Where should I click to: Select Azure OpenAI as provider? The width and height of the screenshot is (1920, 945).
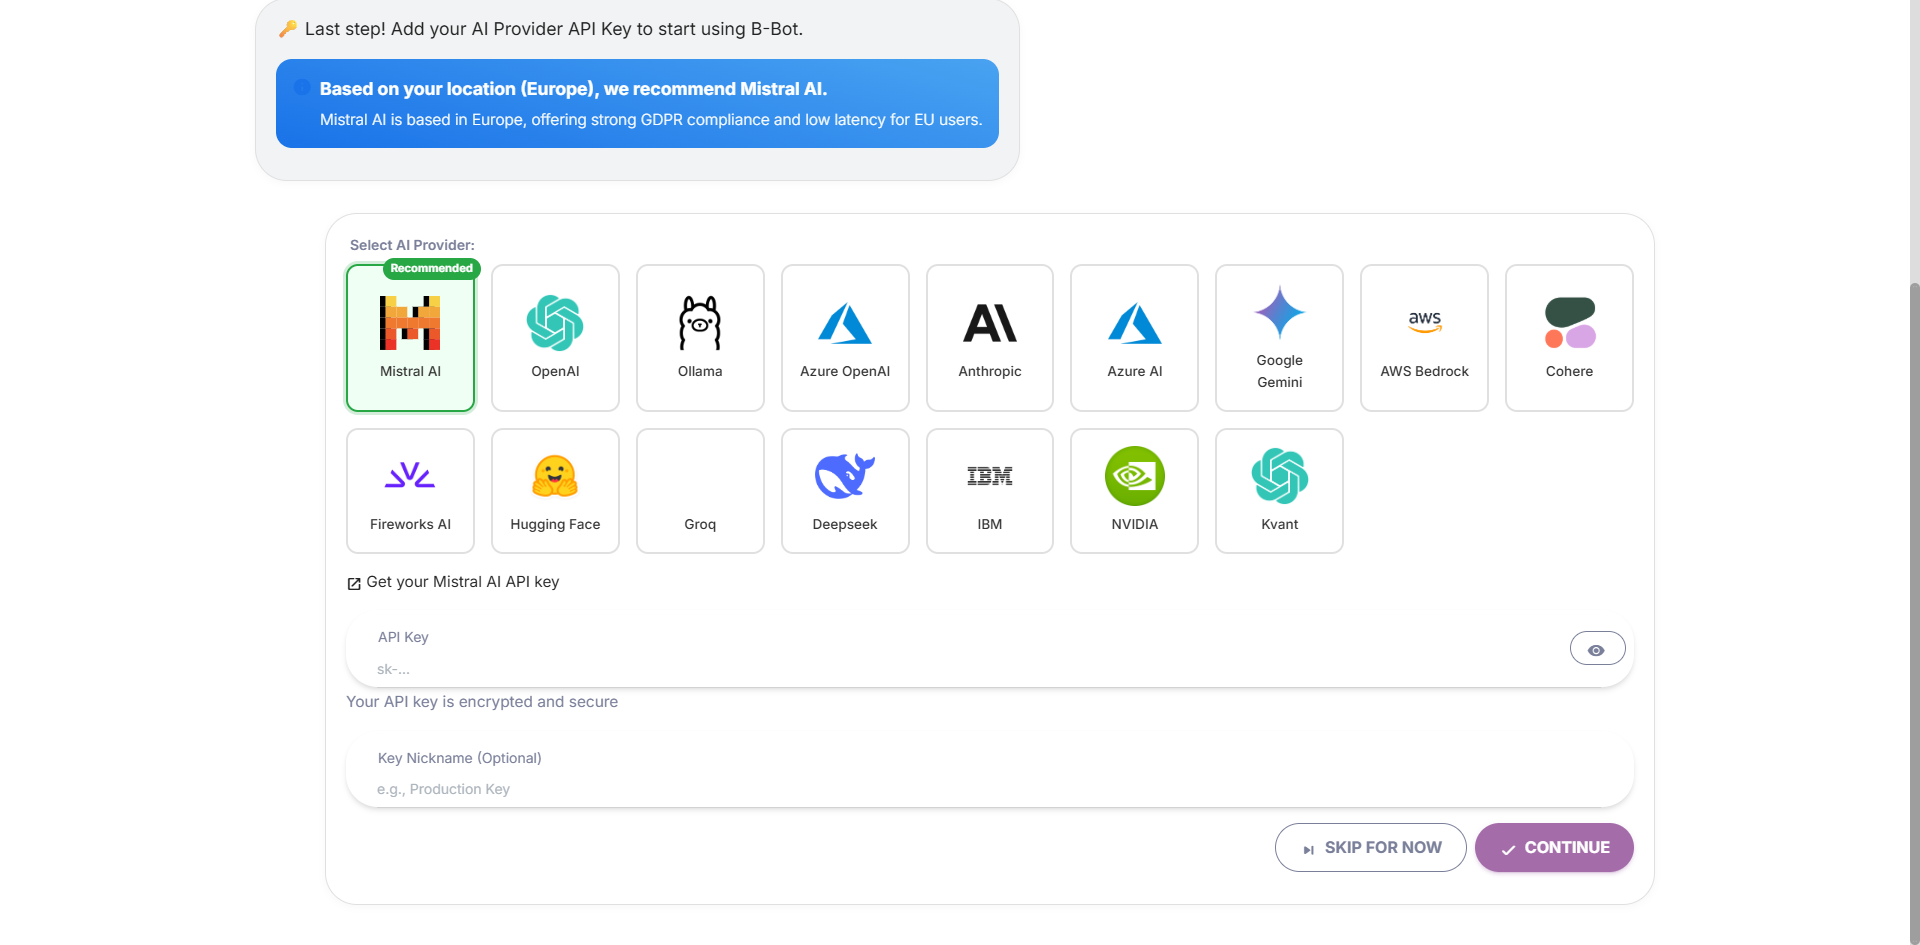[x=844, y=338]
